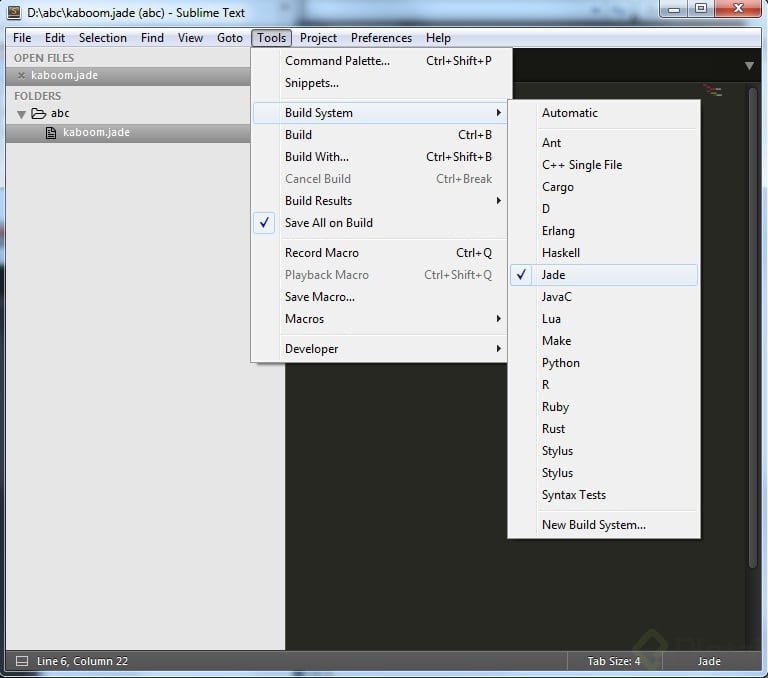The height and width of the screenshot is (678, 768).
Task: Select Syntax Tests build system
Action: (x=604, y=495)
